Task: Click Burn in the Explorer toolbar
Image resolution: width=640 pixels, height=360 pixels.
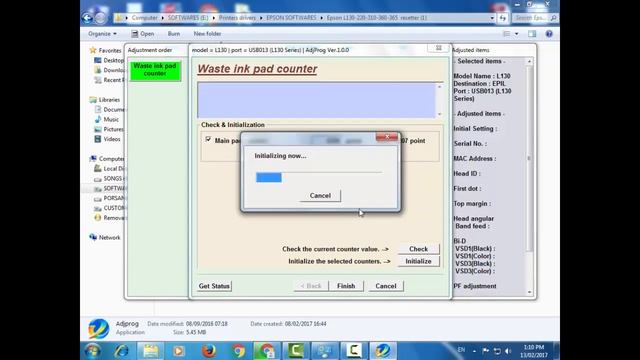Action: tap(174, 34)
